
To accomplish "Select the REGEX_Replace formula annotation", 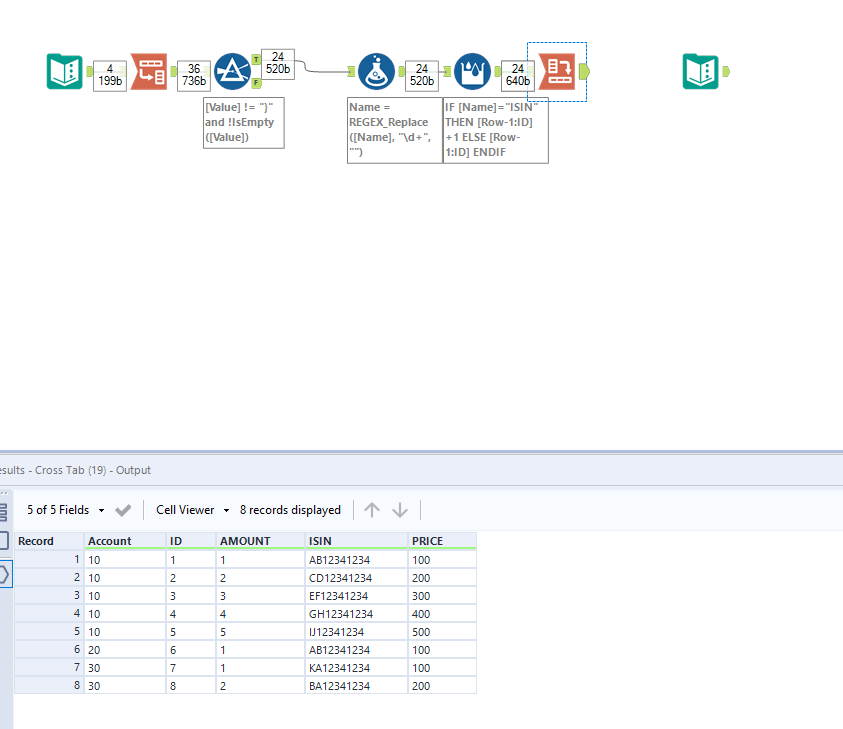I will coord(395,130).
